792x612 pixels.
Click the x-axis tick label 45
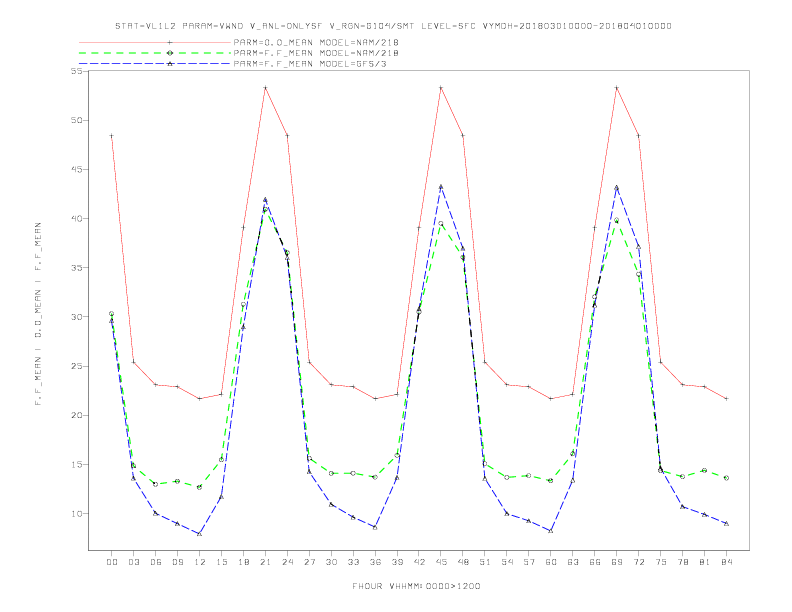click(x=441, y=562)
